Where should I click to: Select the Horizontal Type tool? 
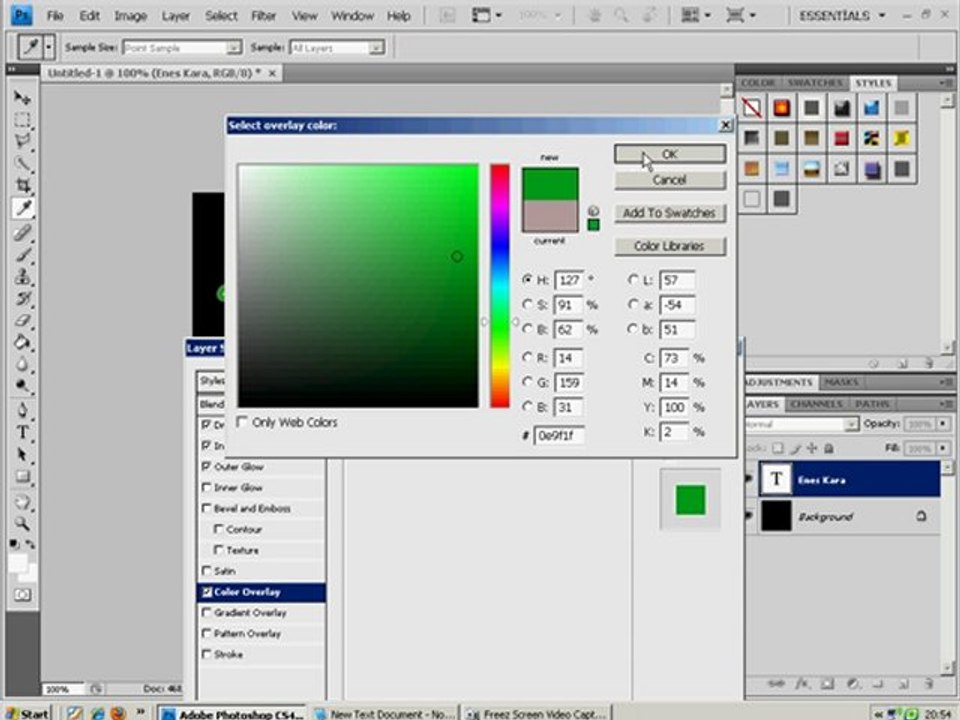pos(22,432)
